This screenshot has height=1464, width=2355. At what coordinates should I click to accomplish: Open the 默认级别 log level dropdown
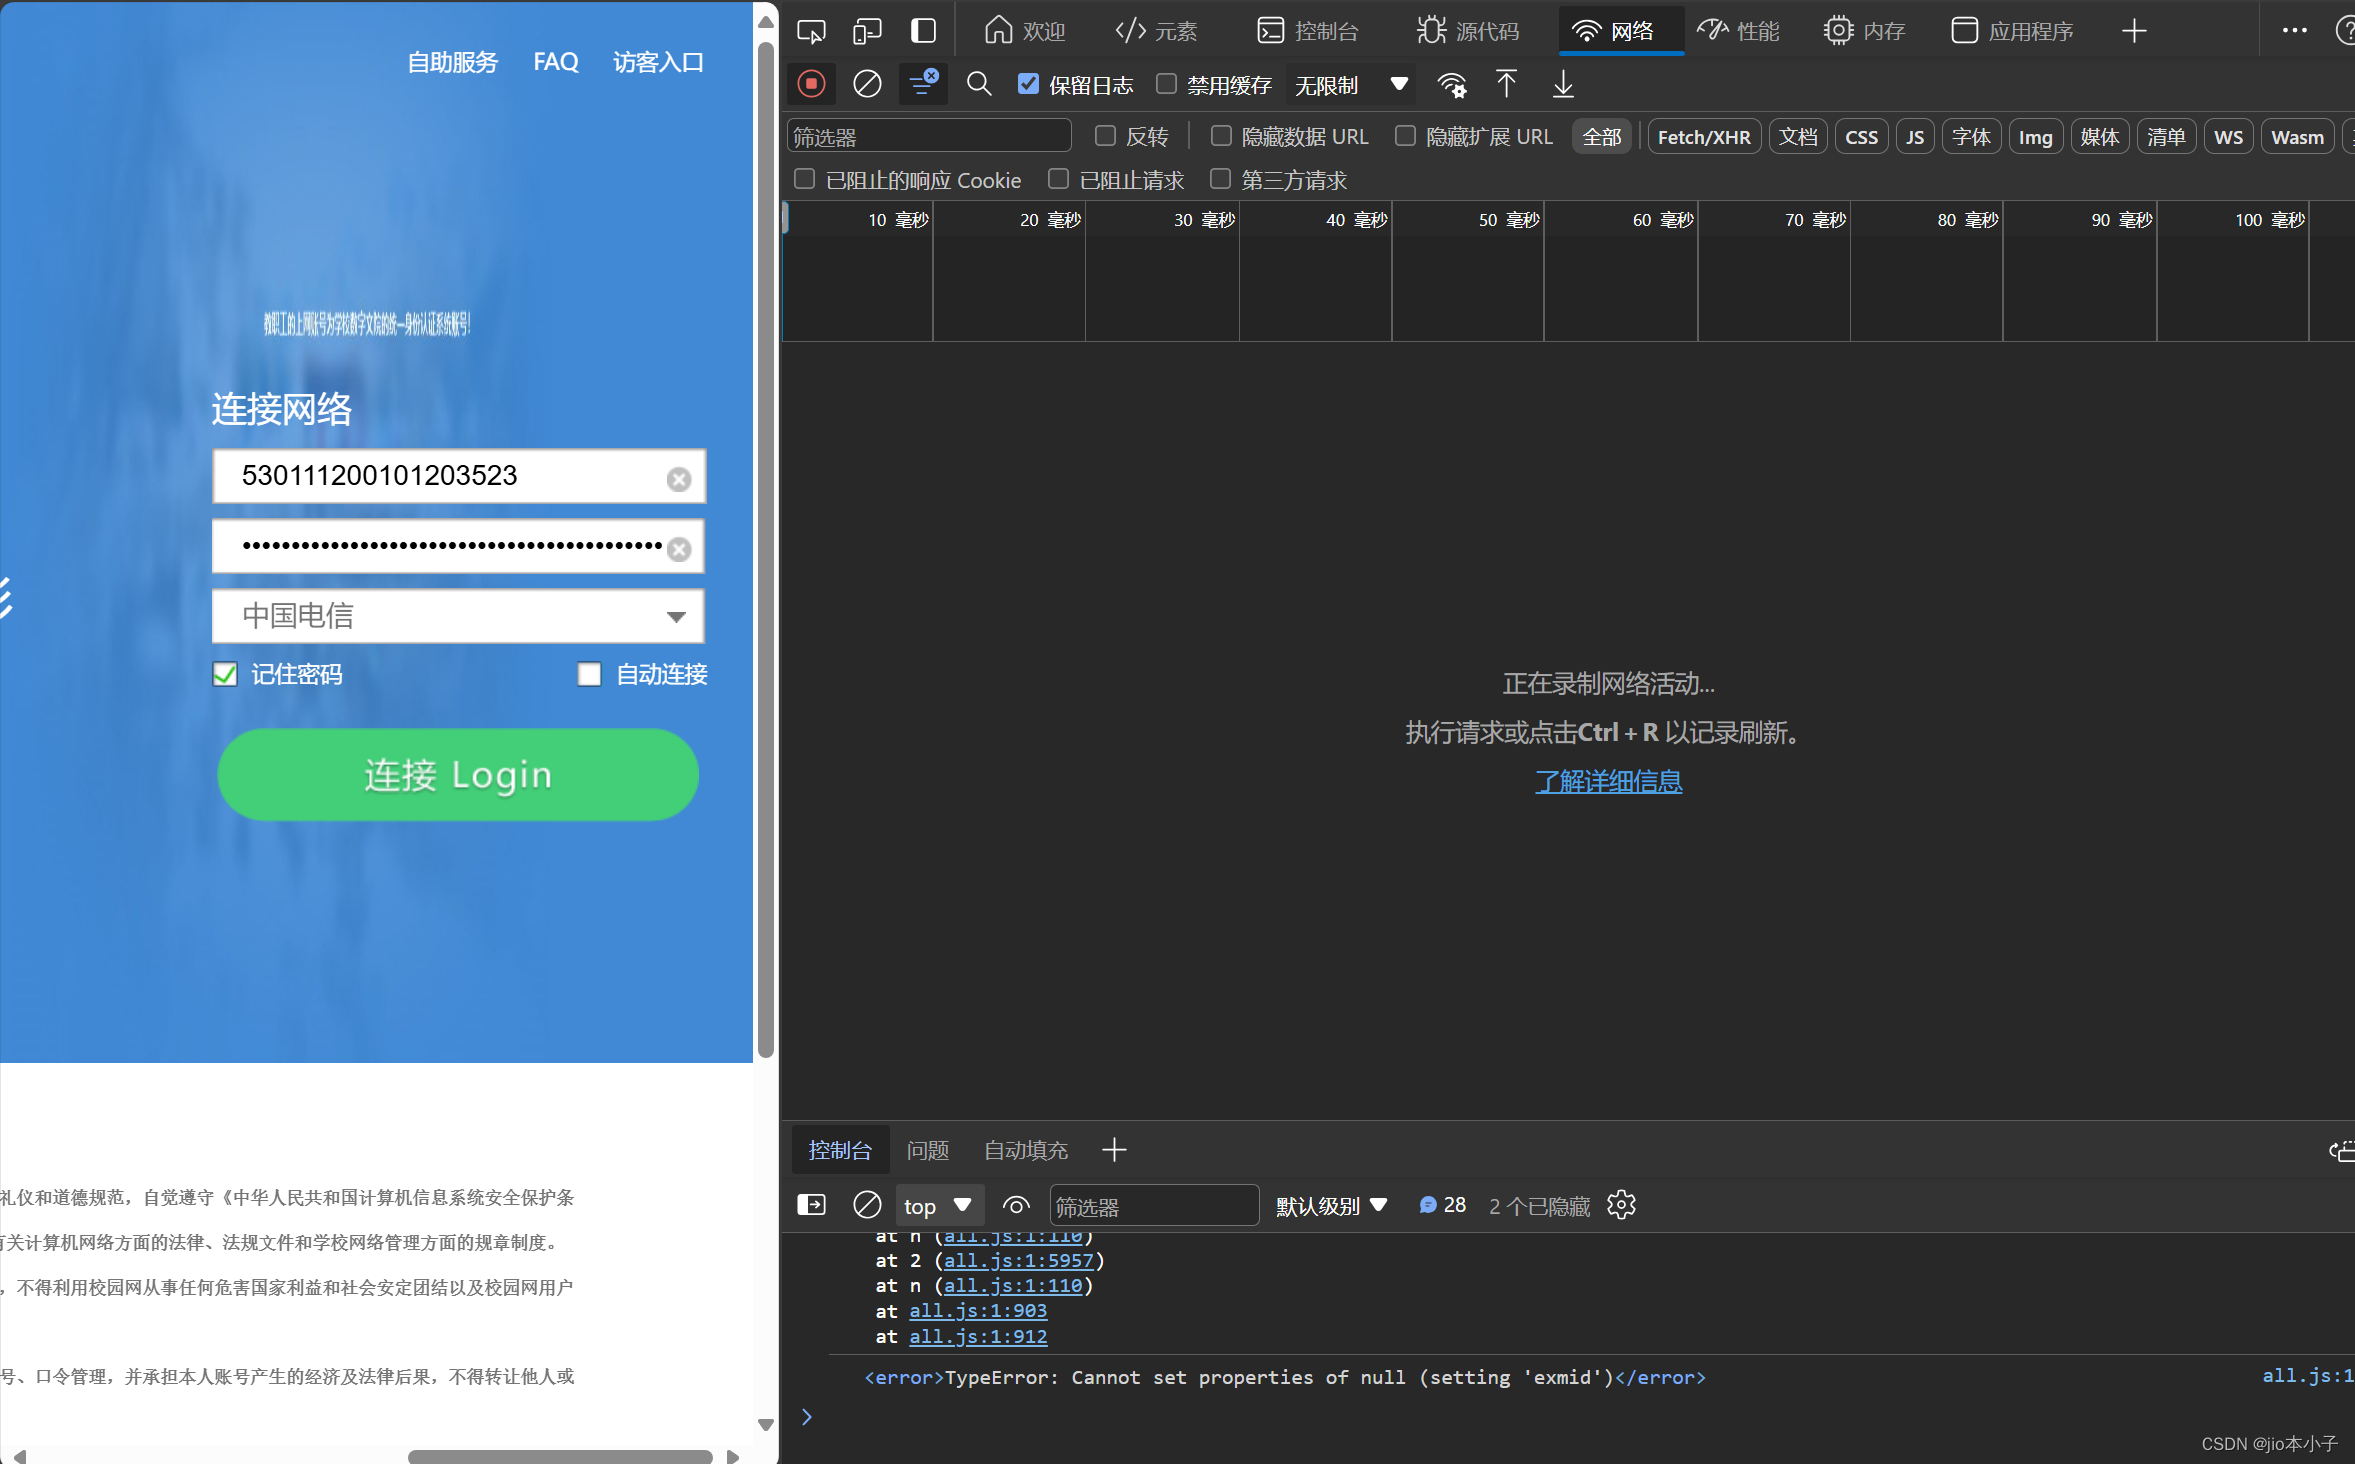(1331, 1206)
